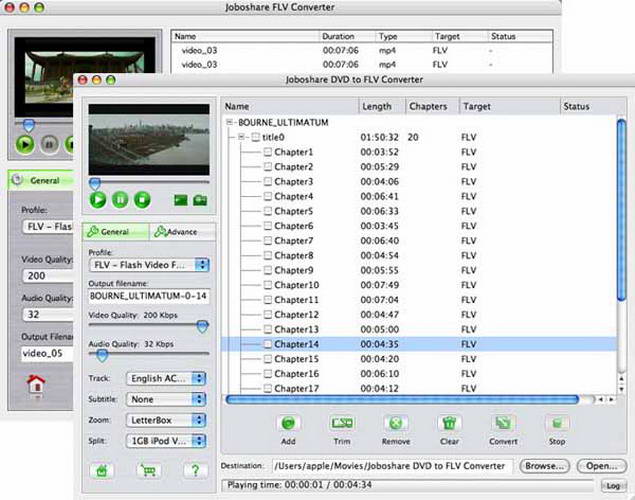Select the General tab
This screenshot has width=635, height=500.
115,232
